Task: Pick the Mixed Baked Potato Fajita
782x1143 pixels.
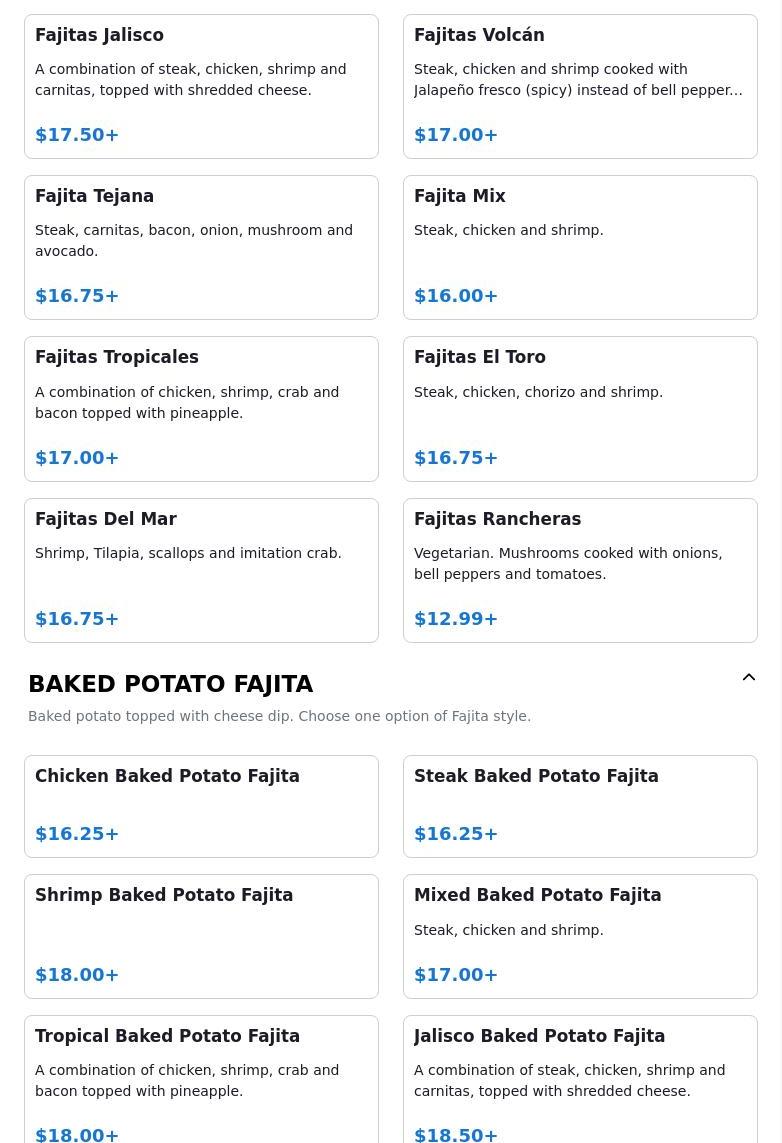Action: tap(580, 936)
